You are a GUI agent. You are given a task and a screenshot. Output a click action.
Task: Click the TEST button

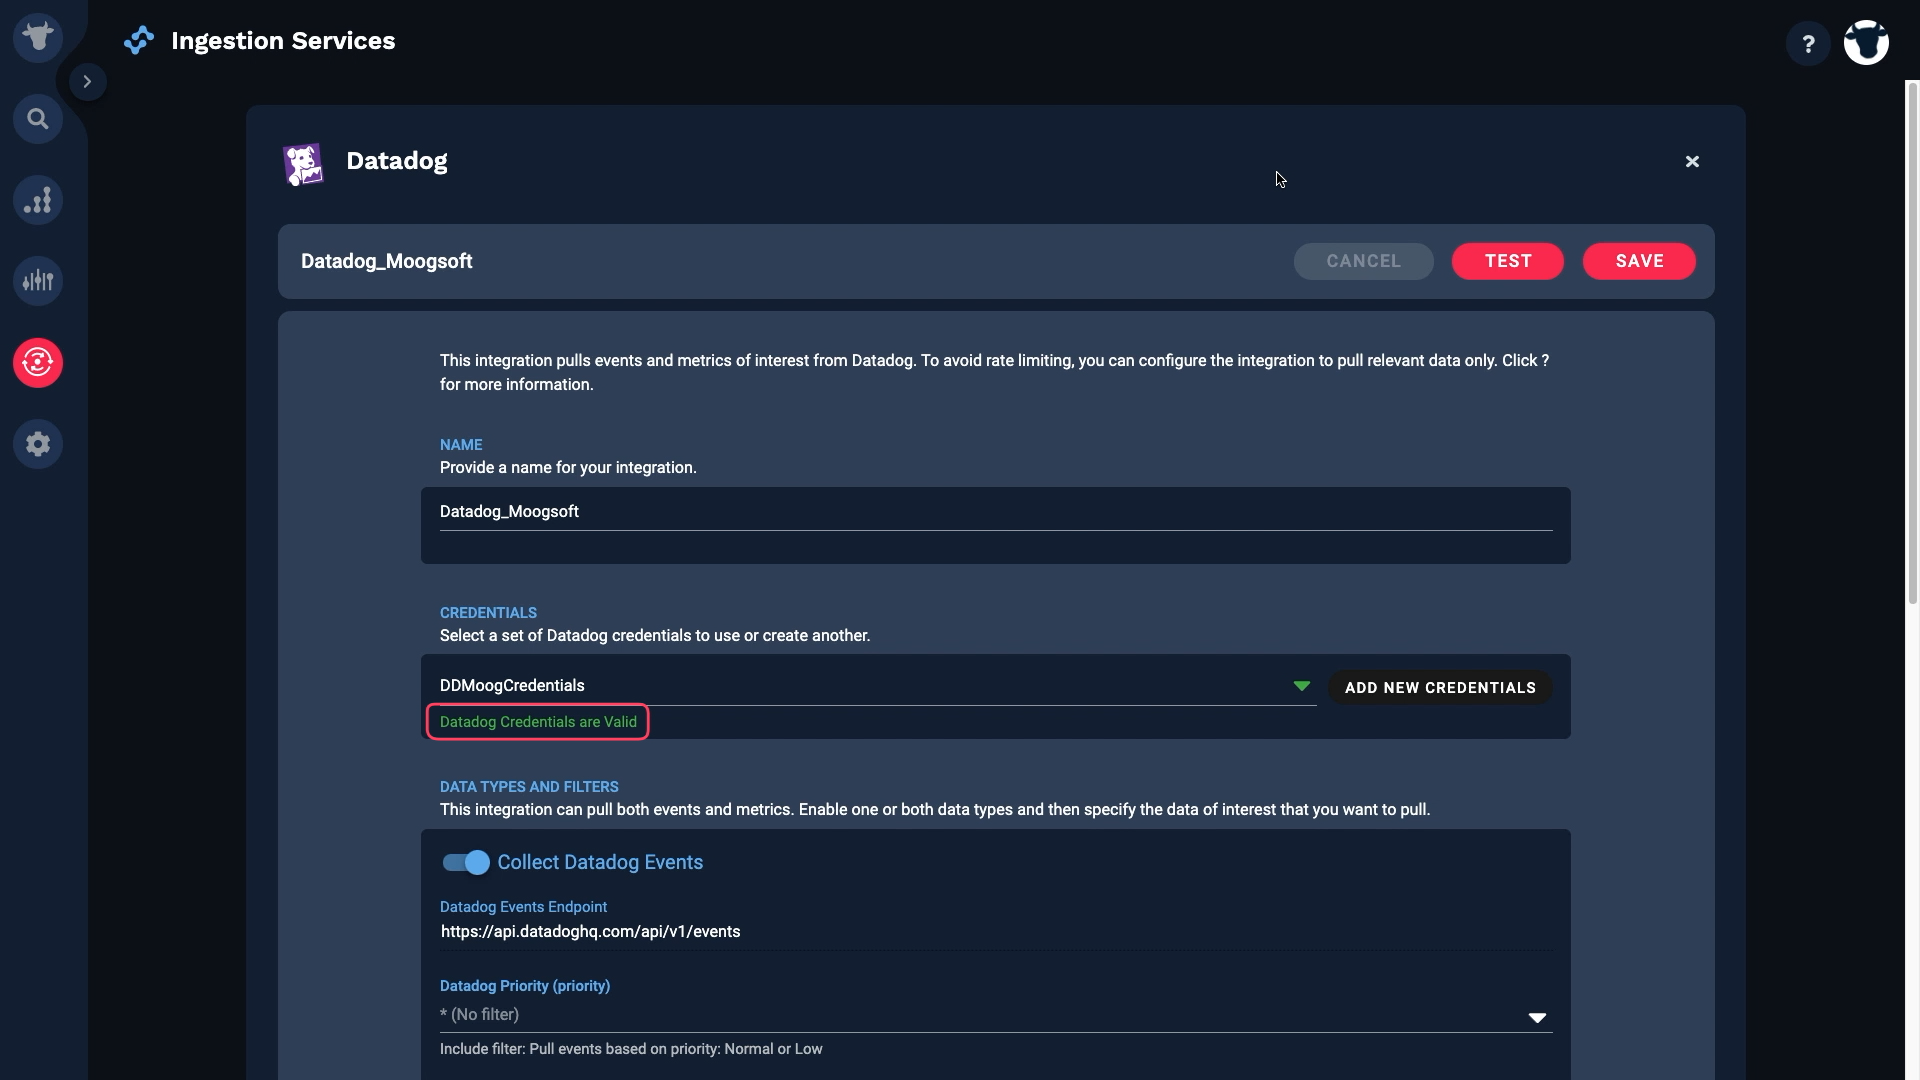point(1507,261)
